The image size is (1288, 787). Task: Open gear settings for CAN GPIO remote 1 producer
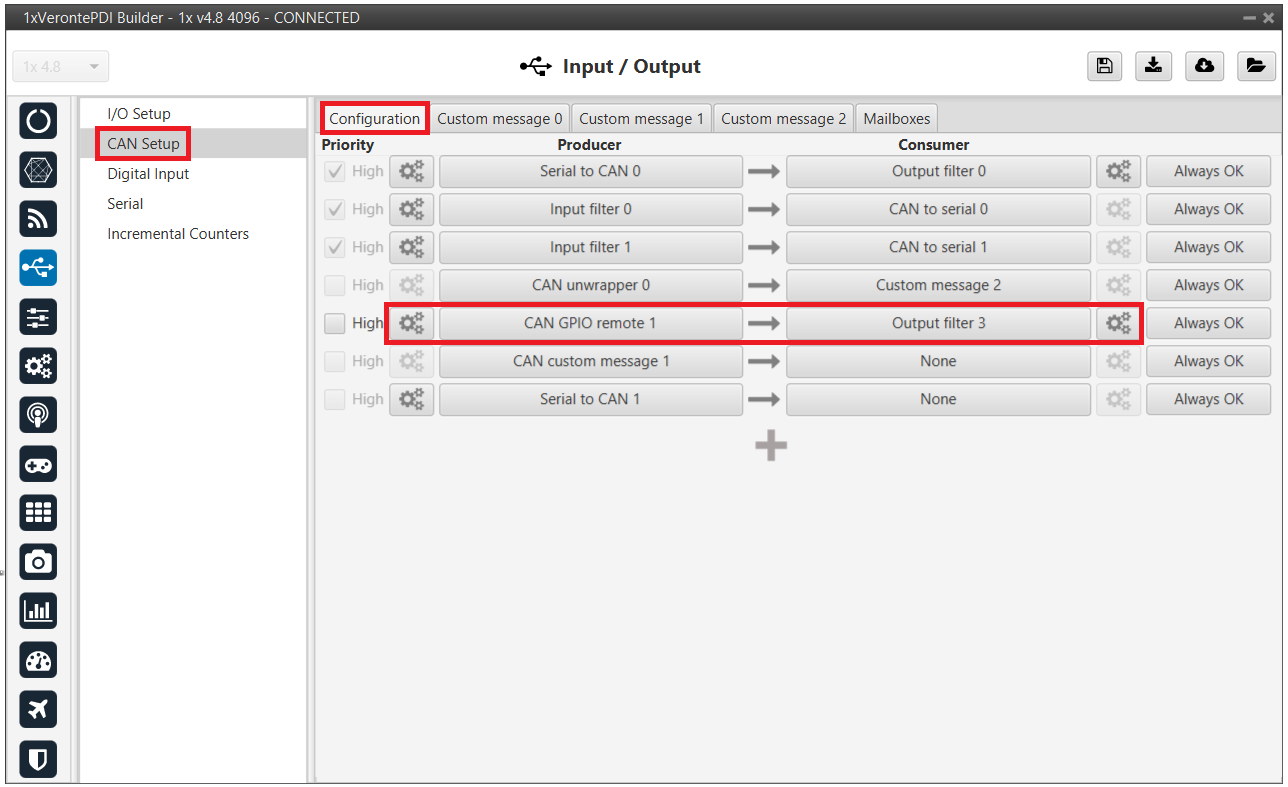[x=411, y=323]
